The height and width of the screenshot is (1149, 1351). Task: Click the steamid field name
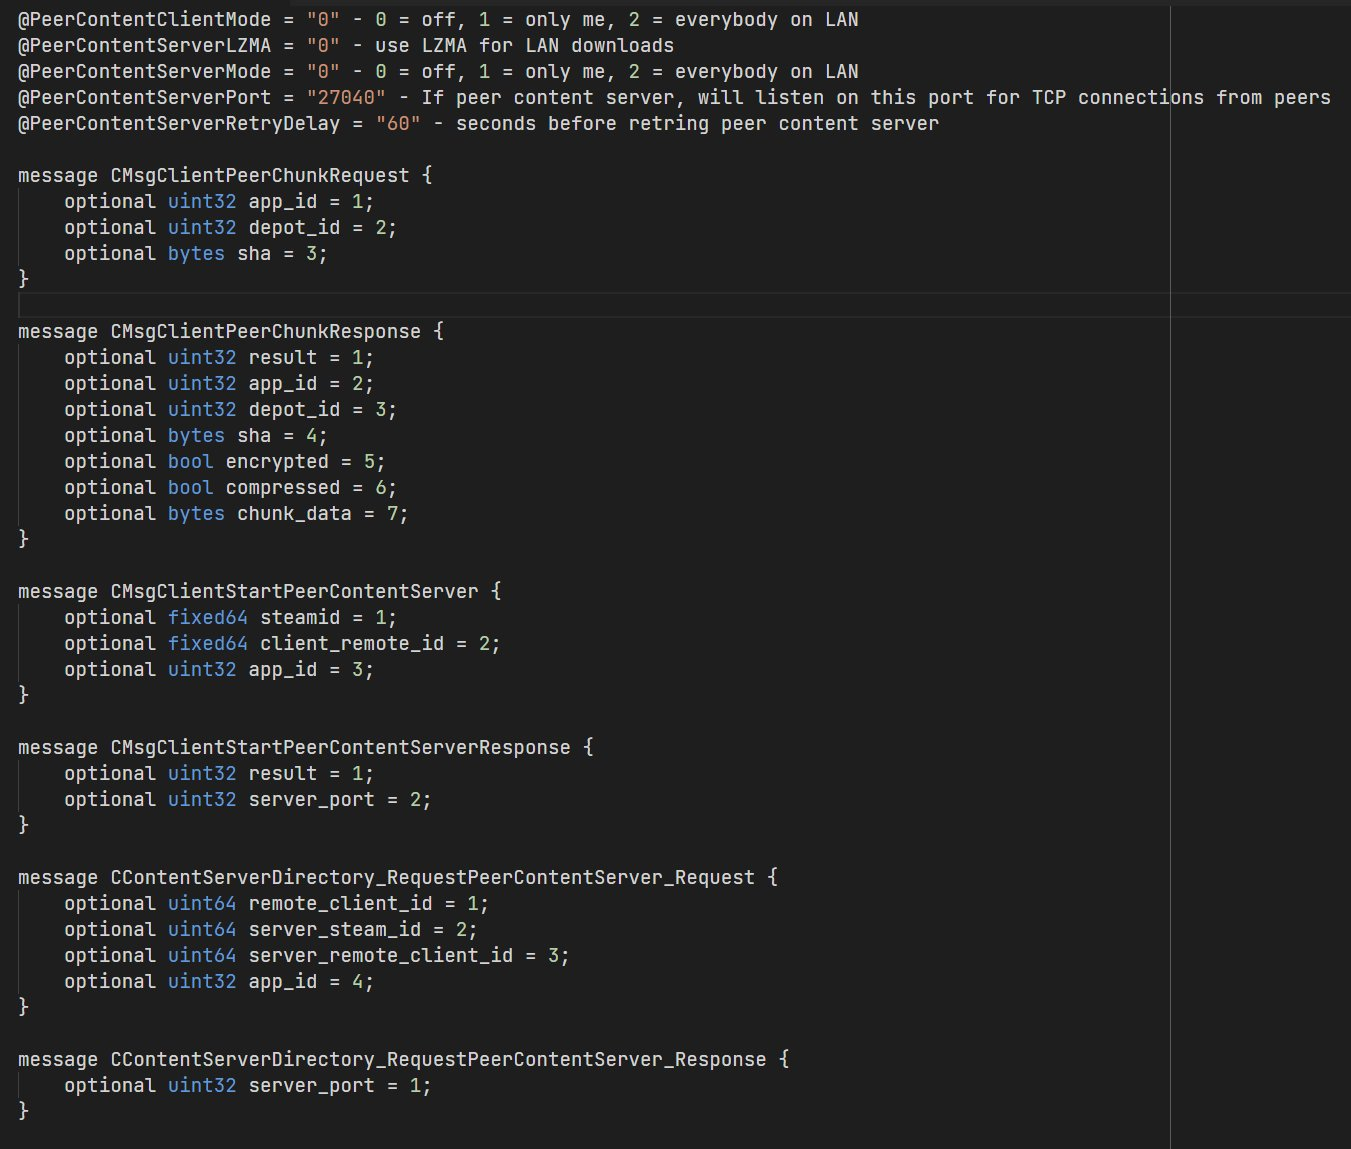point(300,617)
